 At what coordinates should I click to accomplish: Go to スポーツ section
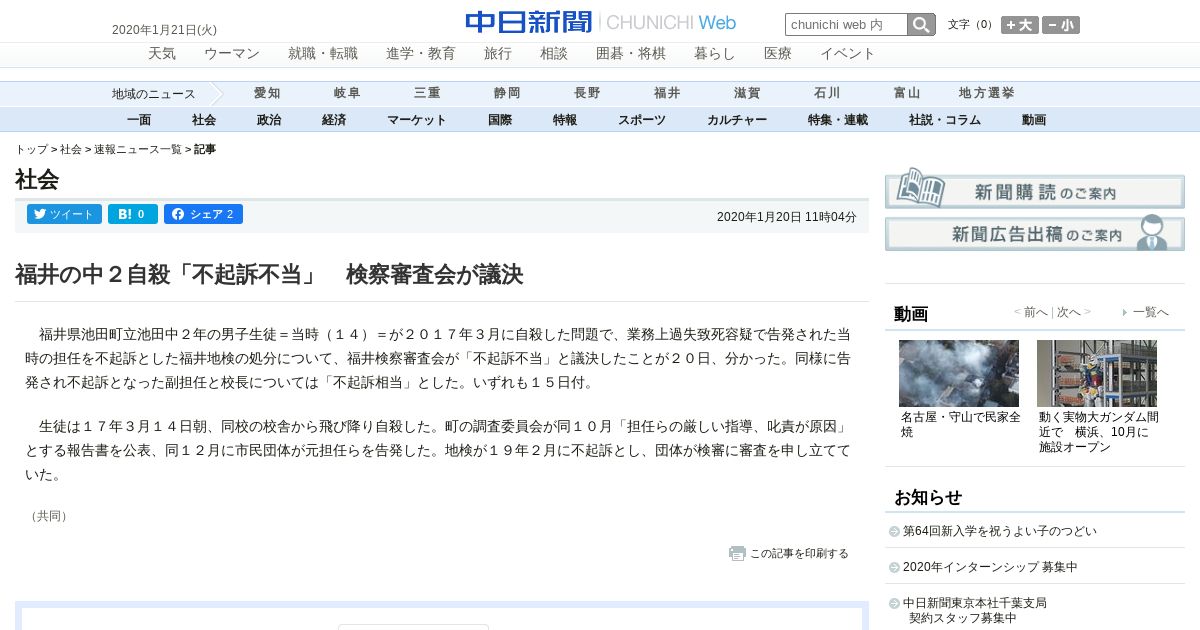pyautogui.click(x=642, y=120)
